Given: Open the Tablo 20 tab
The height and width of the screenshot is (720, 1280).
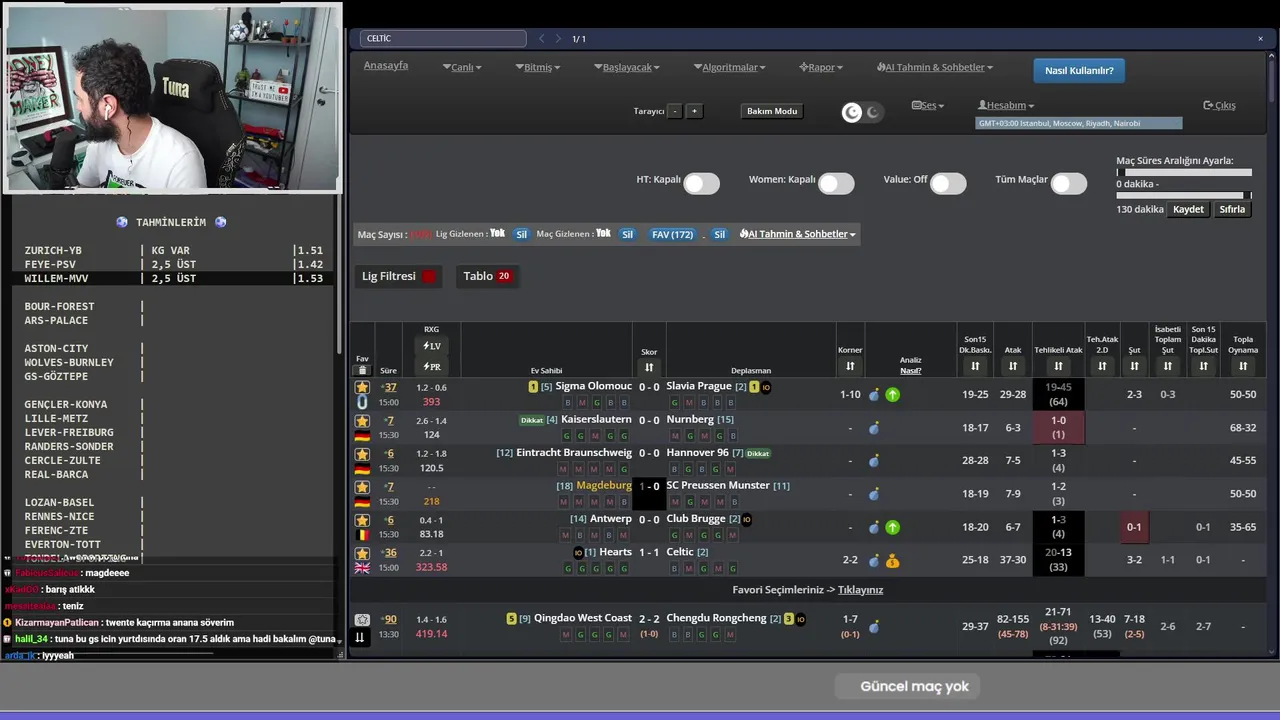Looking at the screenshot, I should 487,276.
